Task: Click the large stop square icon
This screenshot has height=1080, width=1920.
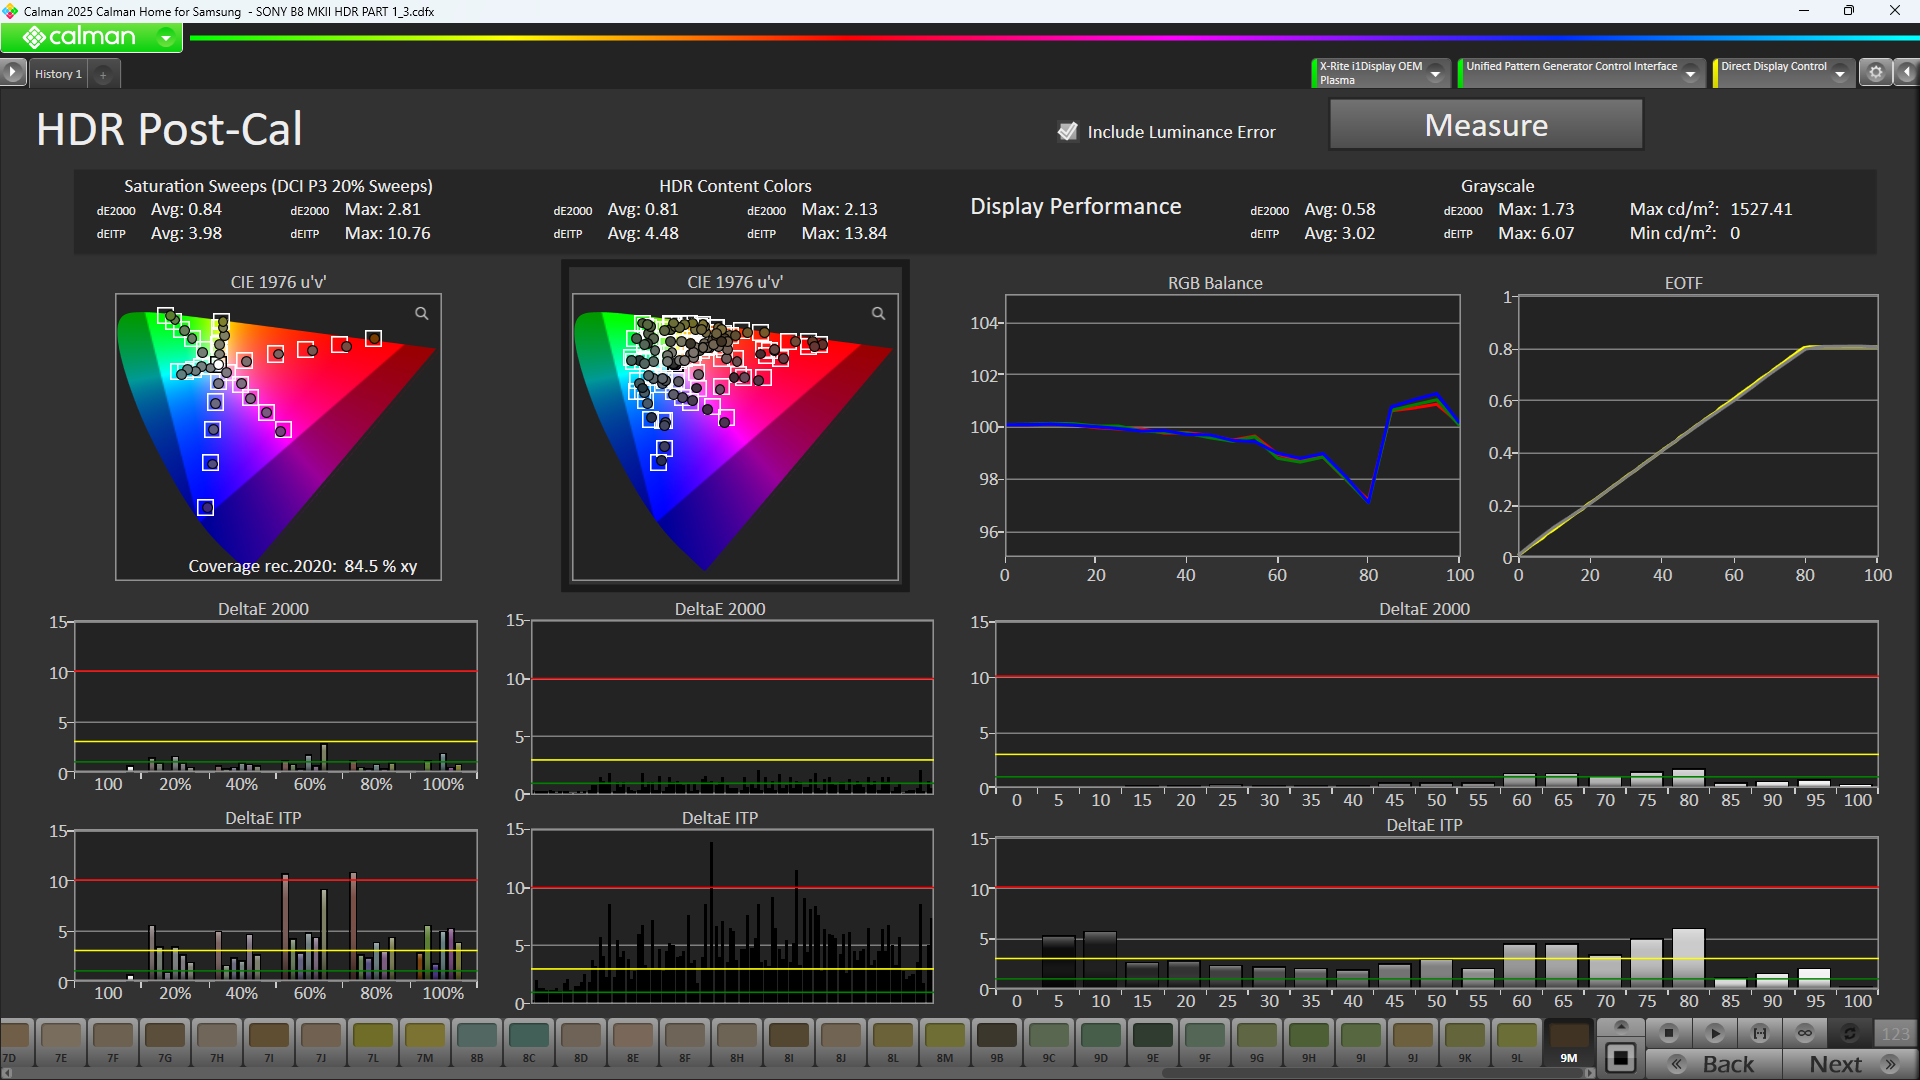Action: coord(1621,1057)
